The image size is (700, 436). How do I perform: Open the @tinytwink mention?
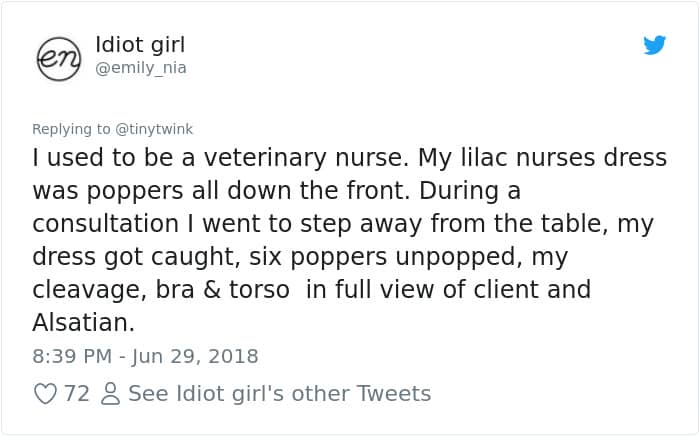(x=155, y=129)
